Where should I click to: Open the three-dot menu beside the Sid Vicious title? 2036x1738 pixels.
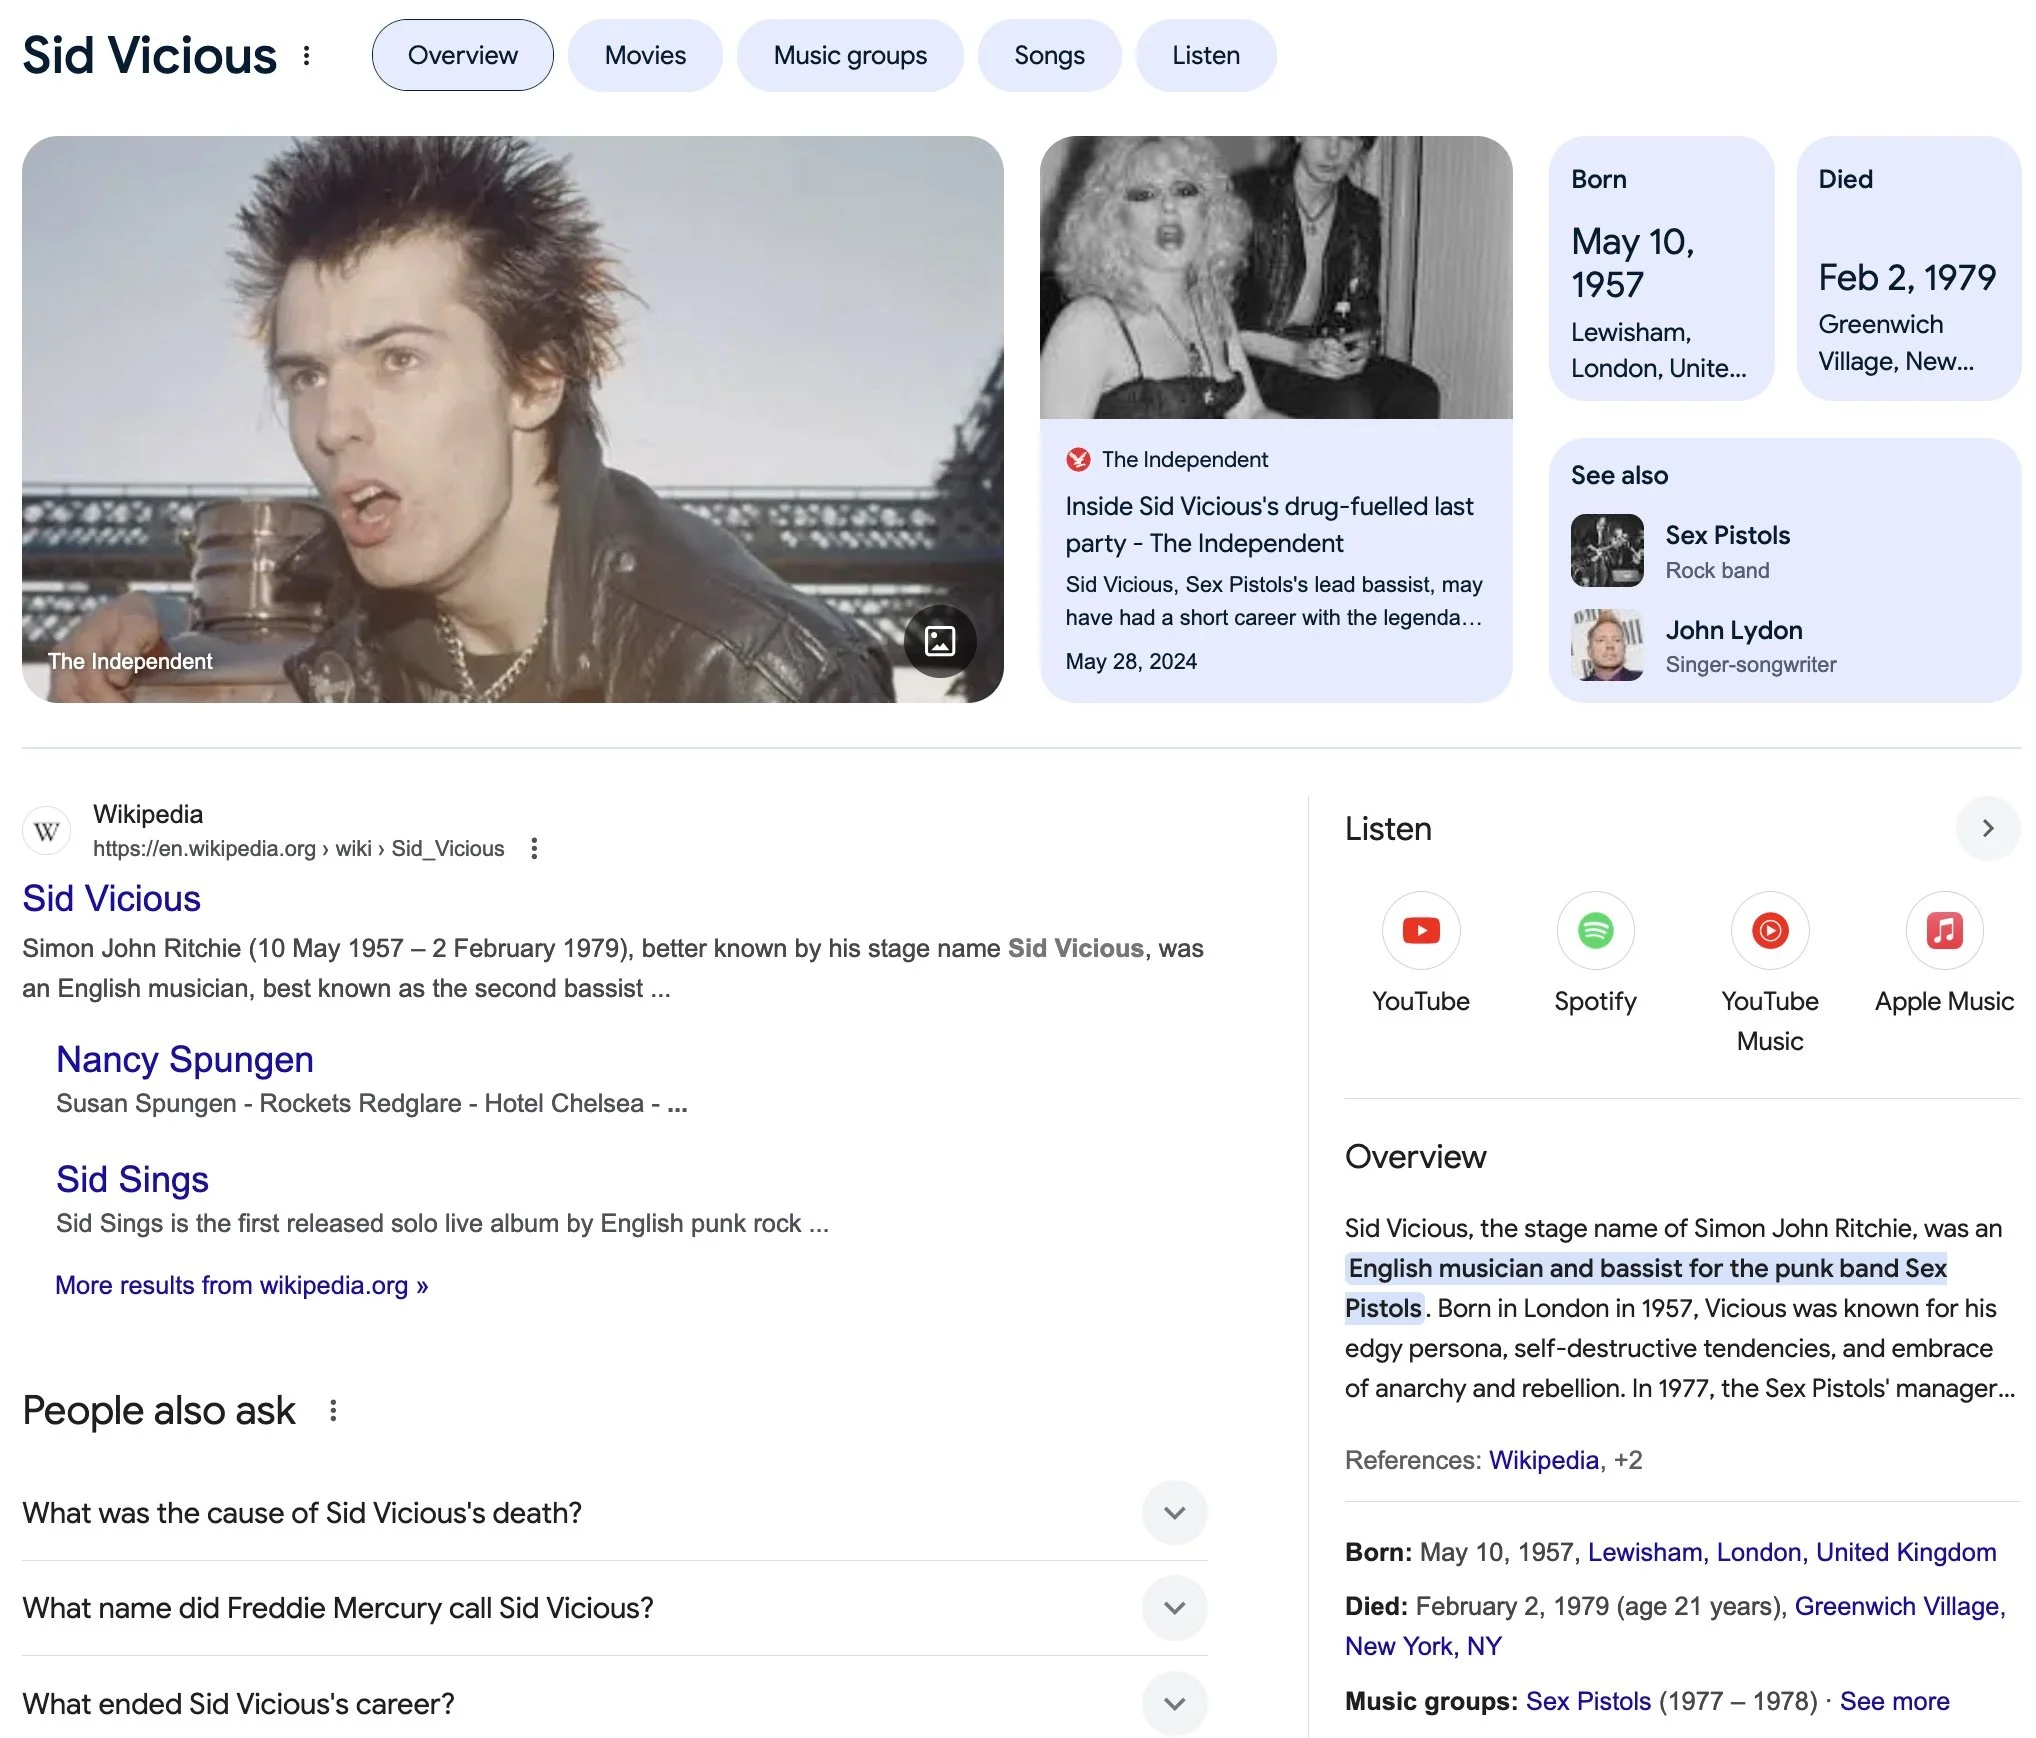click(x=307, y=56)
